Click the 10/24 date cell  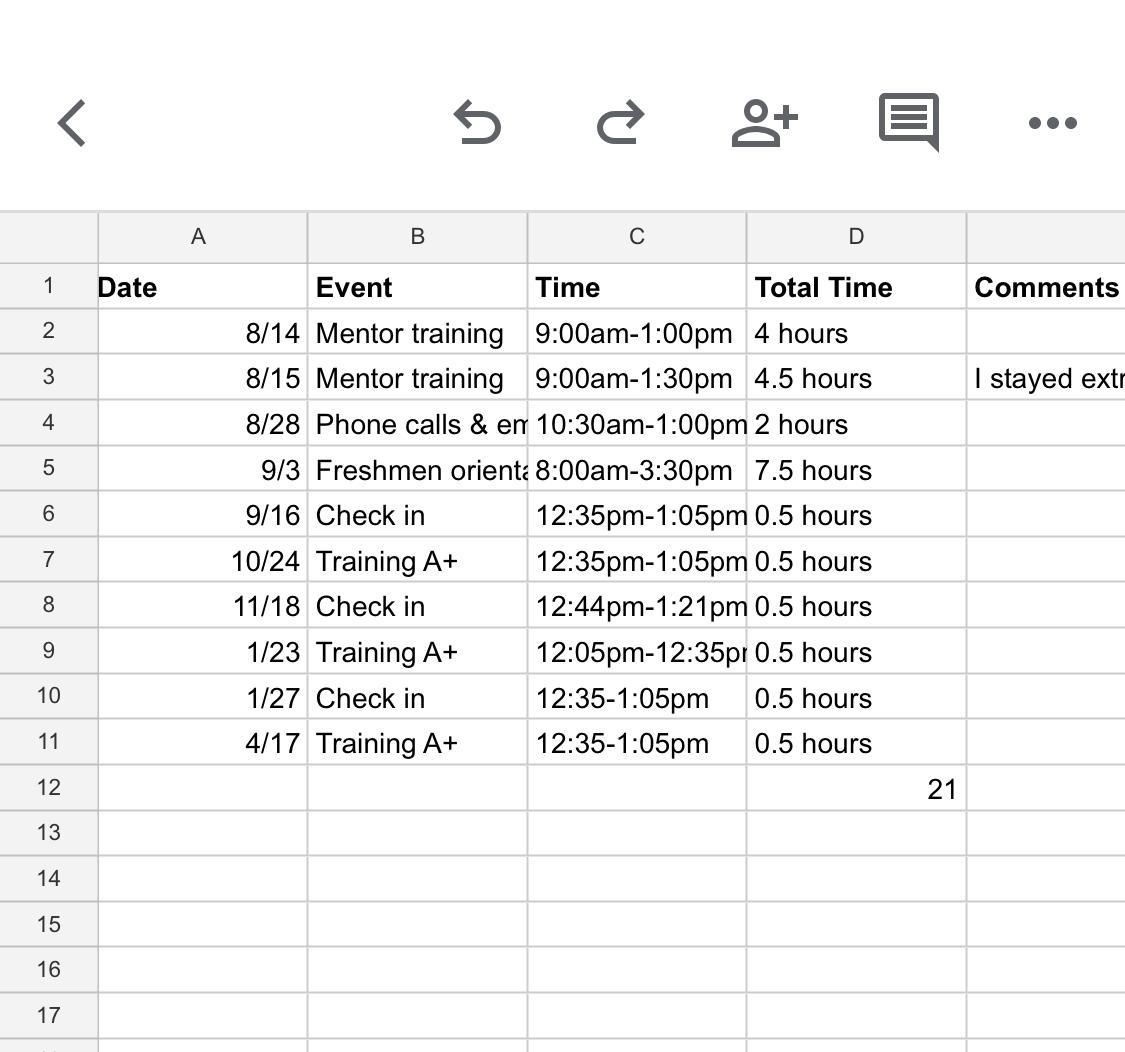tap(203, 562)
